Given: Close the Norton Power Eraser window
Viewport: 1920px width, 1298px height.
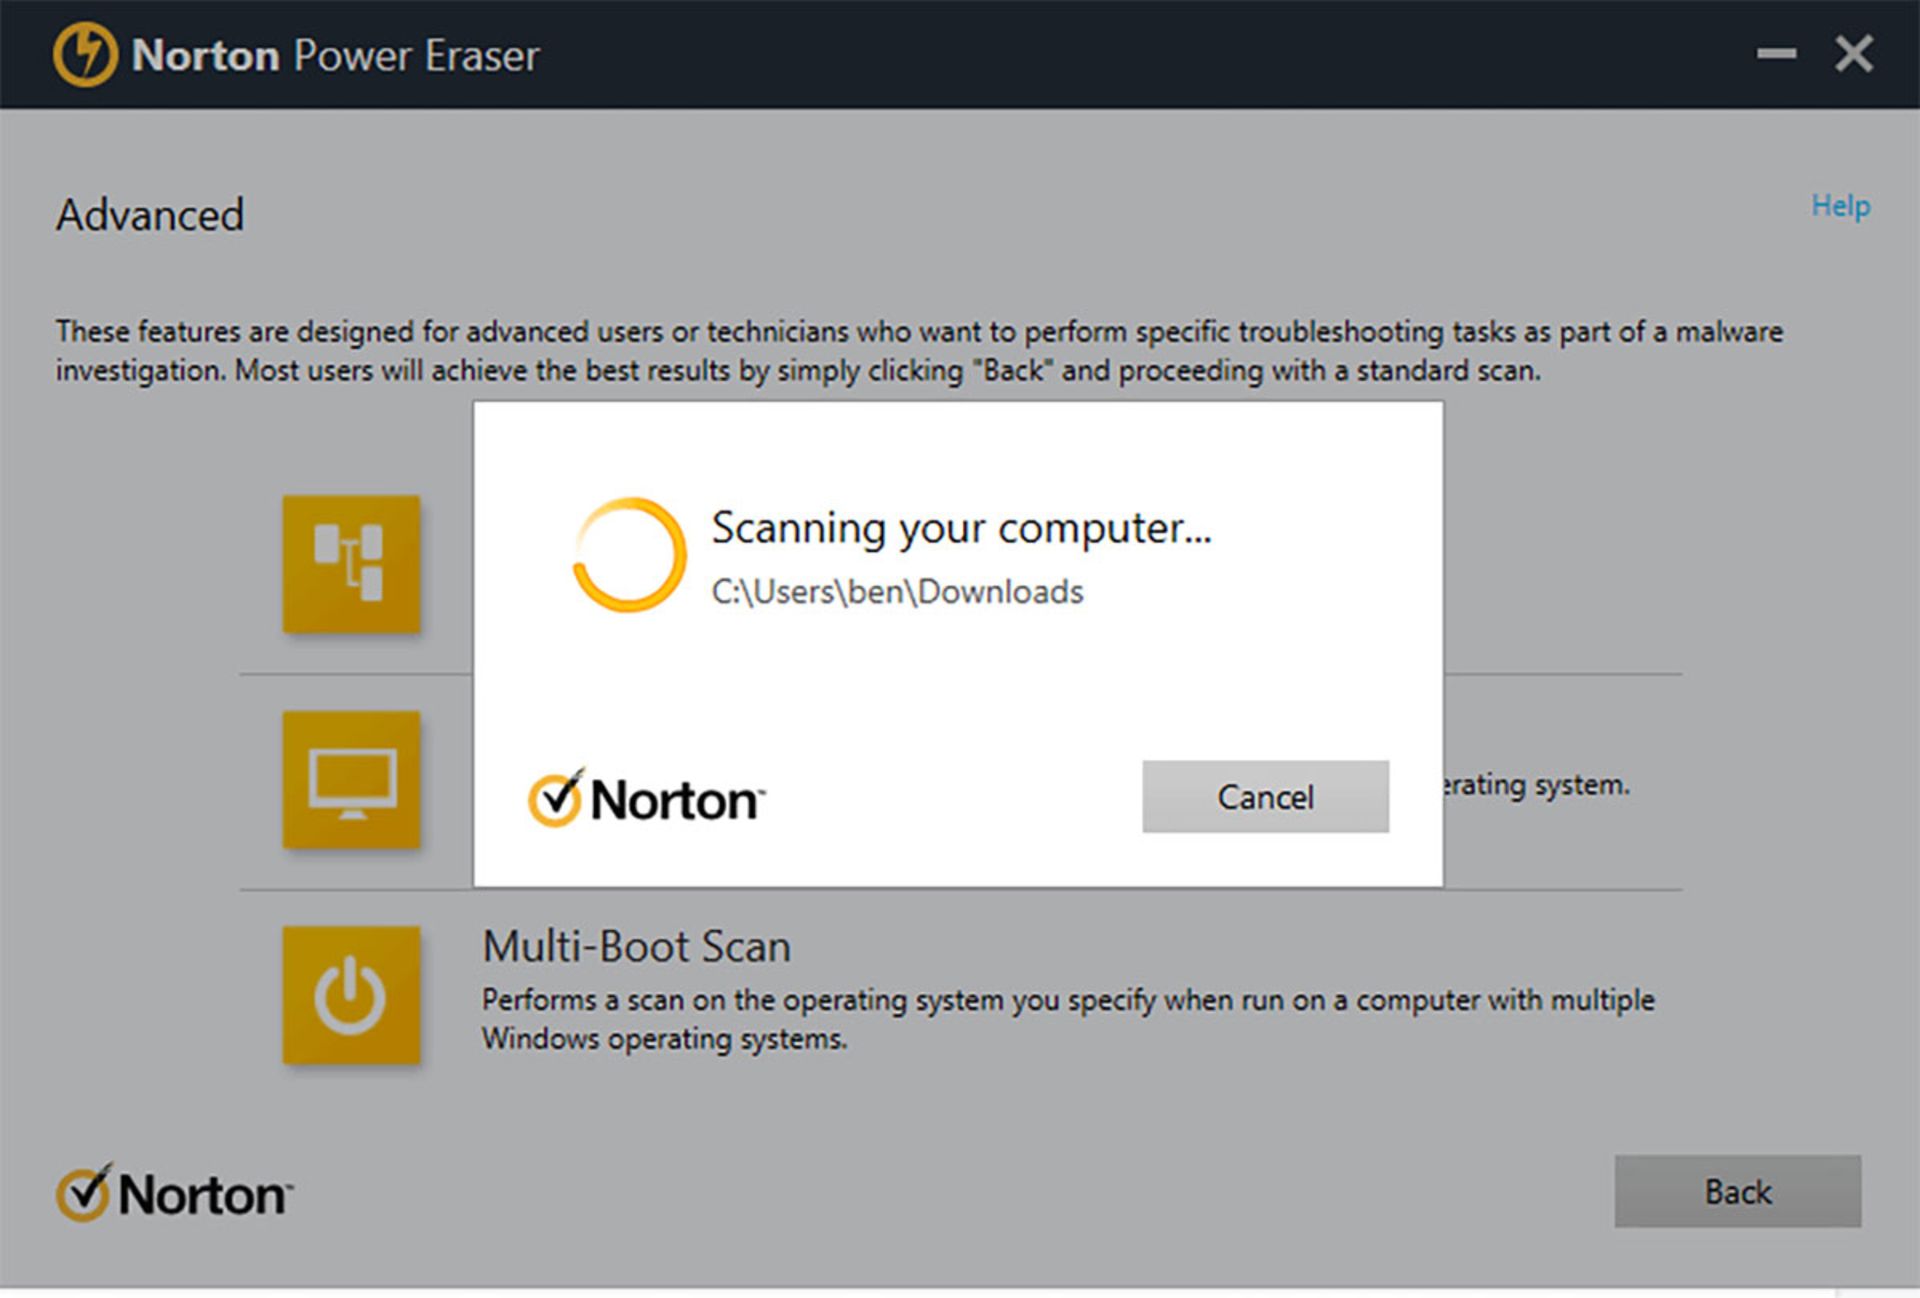Looking at the screenshot, I should point(1853,54).
